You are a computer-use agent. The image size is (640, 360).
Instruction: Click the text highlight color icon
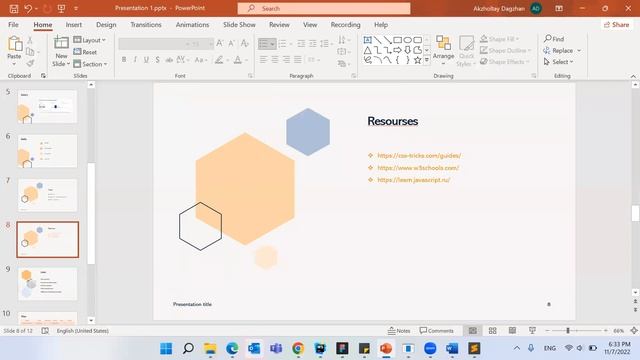(219, 60)
